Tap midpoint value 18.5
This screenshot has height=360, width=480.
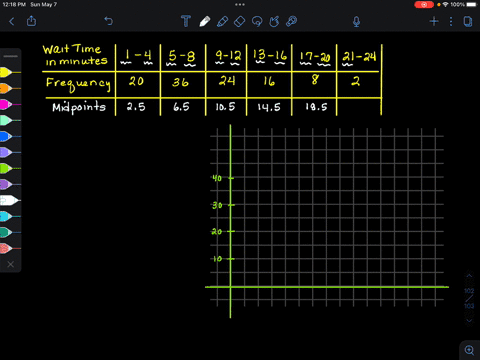click(x=316, y=107)
